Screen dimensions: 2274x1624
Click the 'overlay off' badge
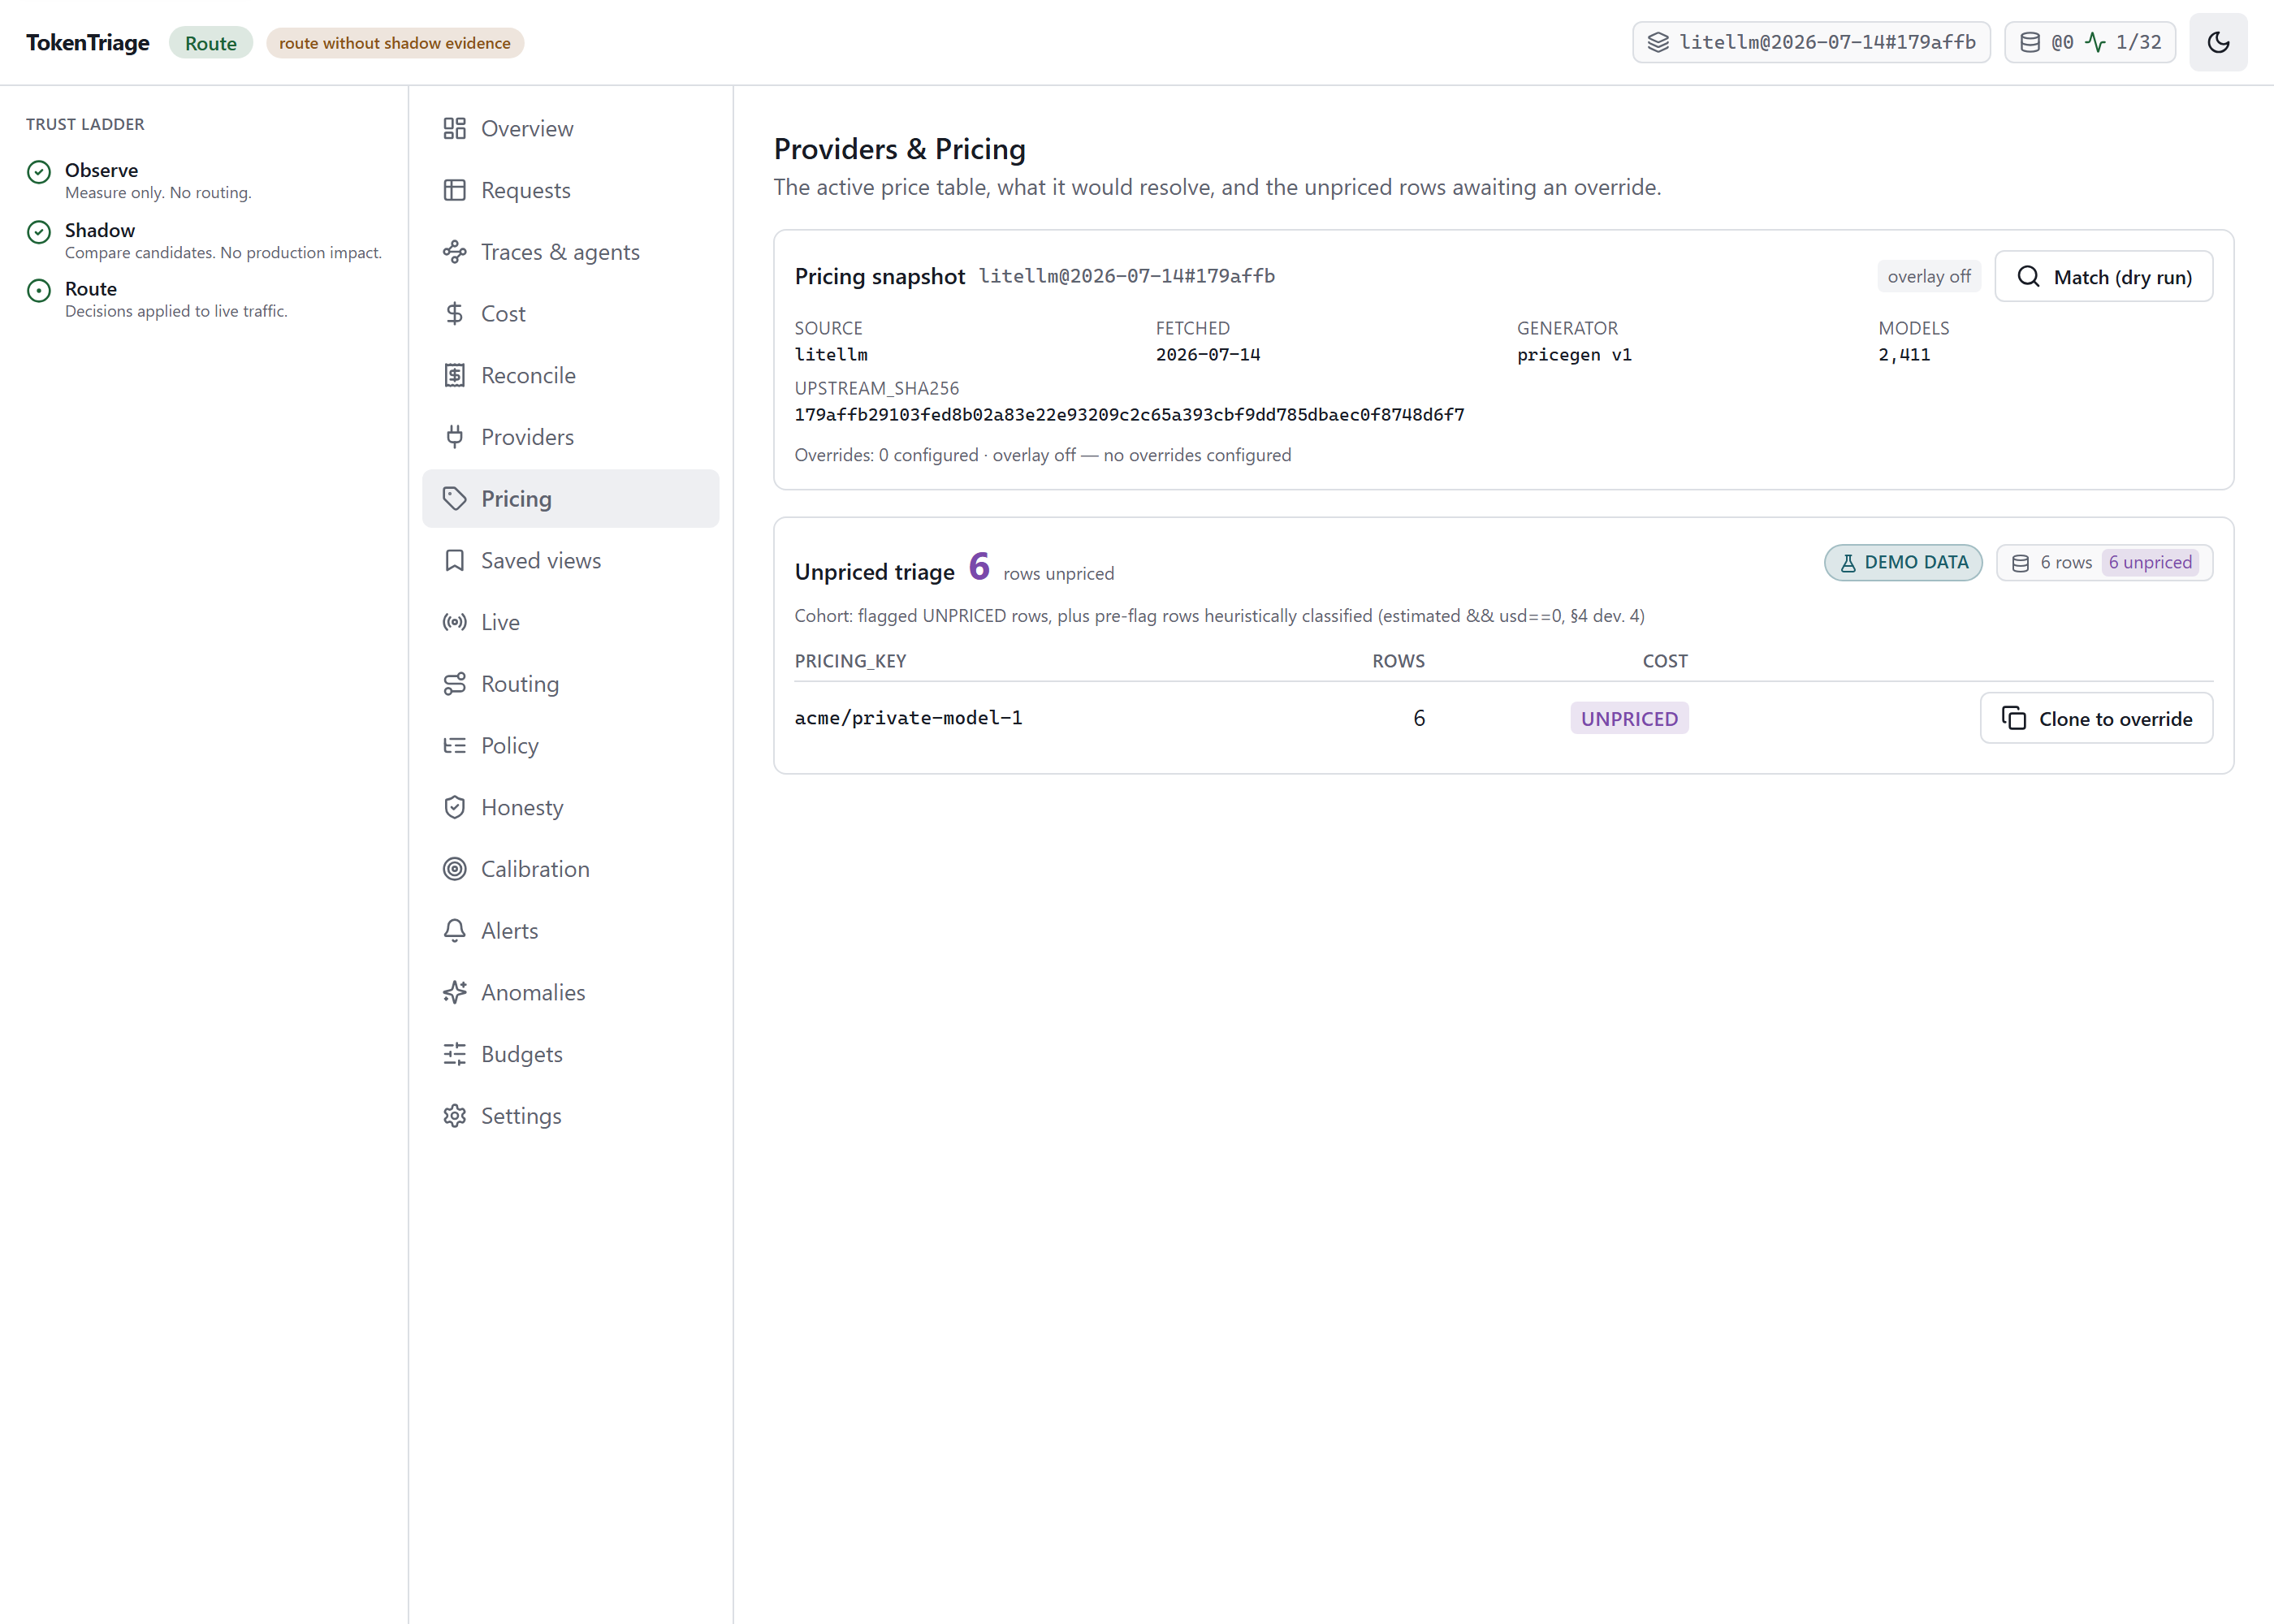1928,276
